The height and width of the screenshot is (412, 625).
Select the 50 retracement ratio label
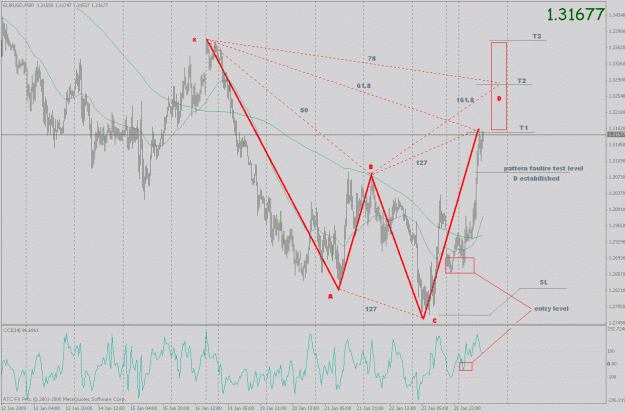coord(304,110)
